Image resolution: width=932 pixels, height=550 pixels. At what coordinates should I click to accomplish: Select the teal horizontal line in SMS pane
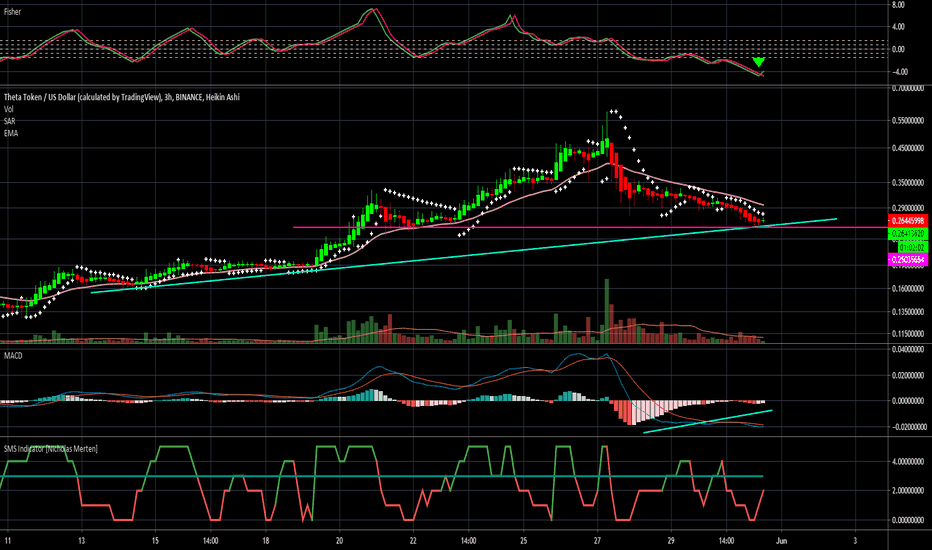pos(382,476)
